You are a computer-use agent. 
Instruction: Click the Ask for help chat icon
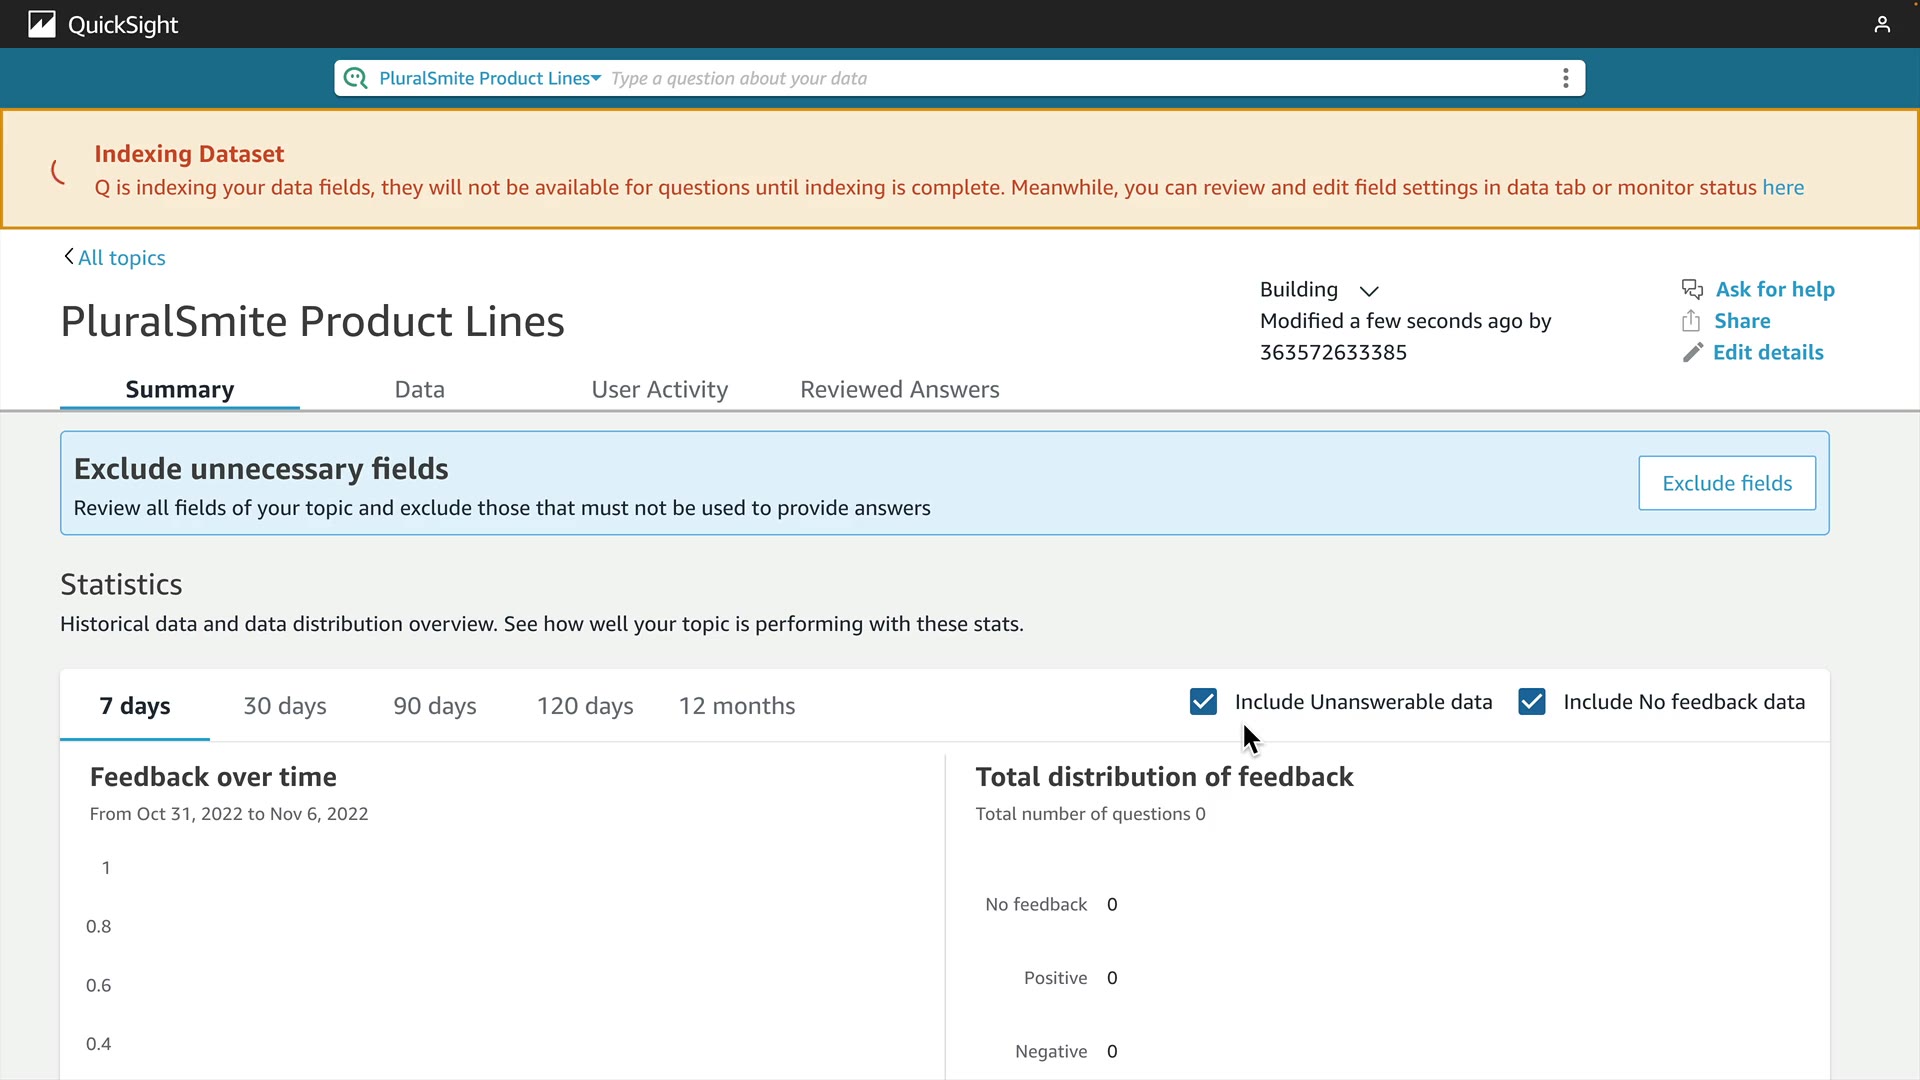click(1692, 289)
